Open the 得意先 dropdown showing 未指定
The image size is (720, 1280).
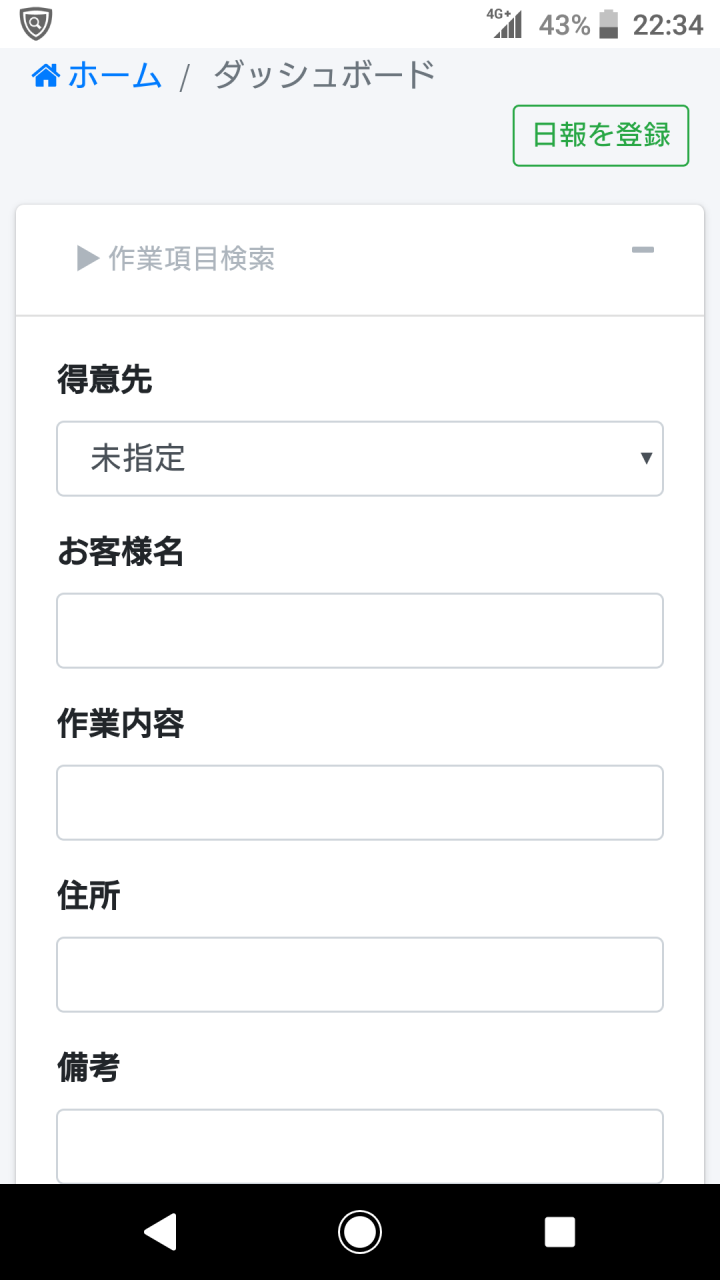click(360, 458)
